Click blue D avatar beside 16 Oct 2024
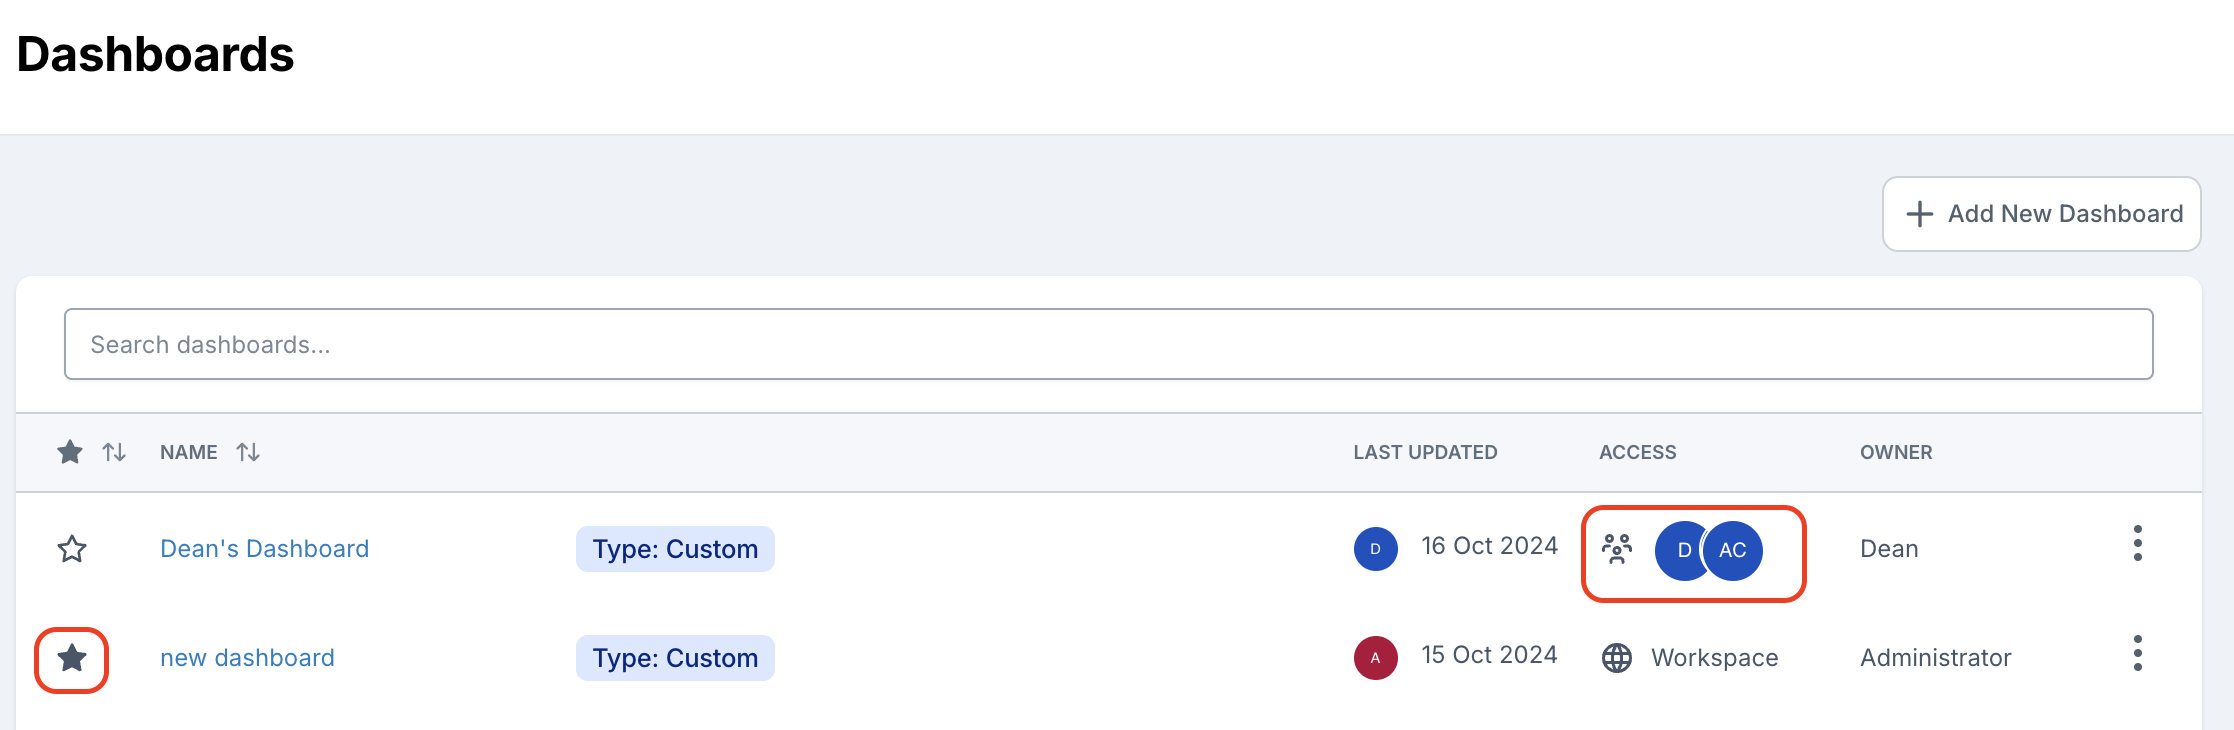2234x730 pixels. pos(1375,549)
